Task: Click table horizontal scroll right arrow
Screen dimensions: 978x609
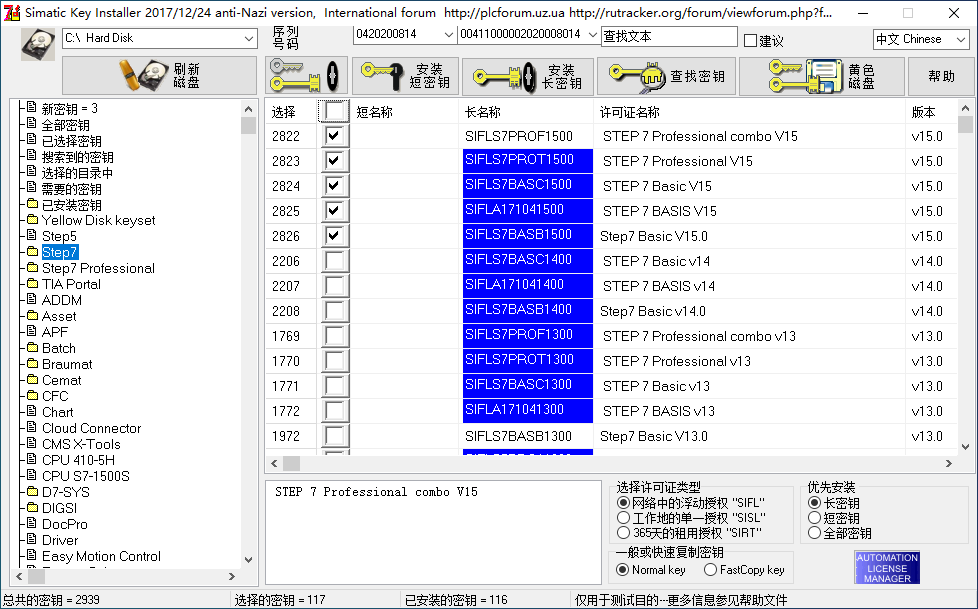Action: (949, 464)
